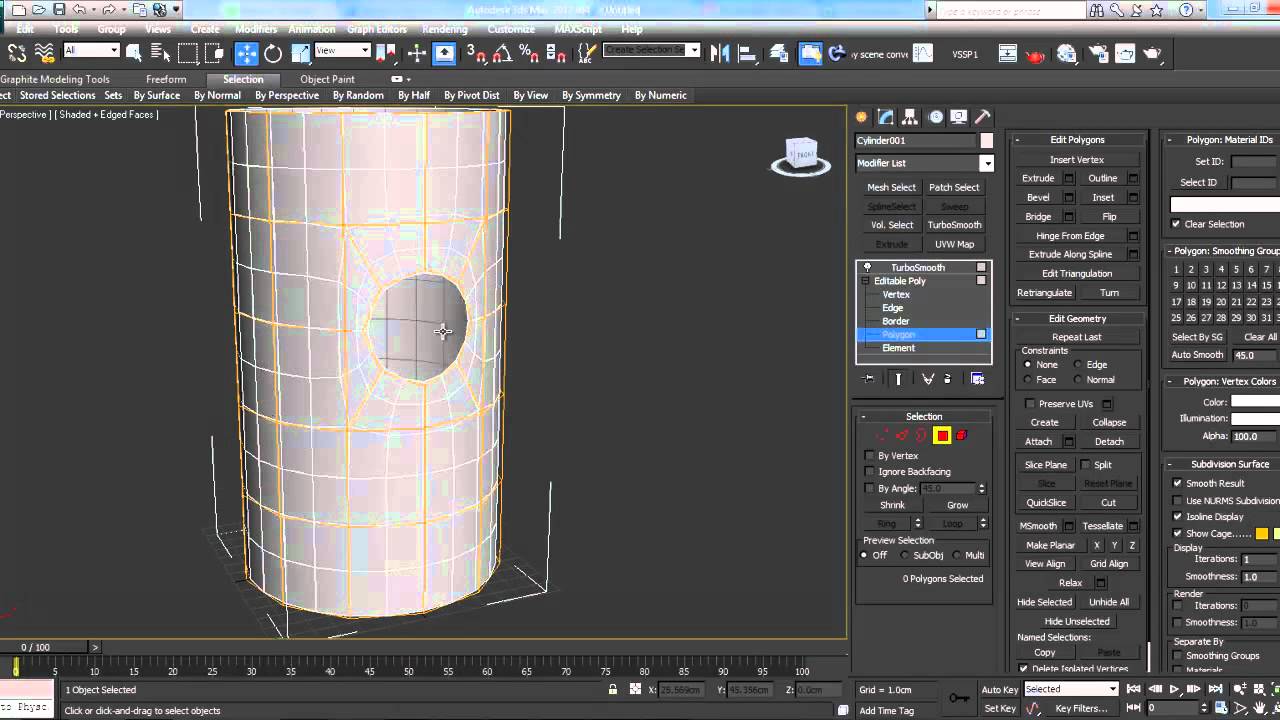Click the vertex Color white swatch
1280x720 pixels.
[x=1256, y=402]
